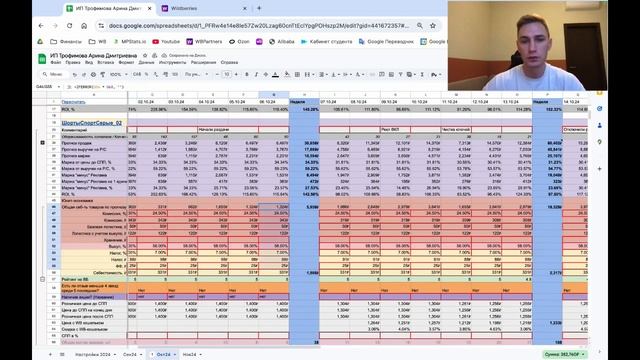Switch to the Сен24 sheet tab
The height and width of the screenshot is (360, 640).
click(129, 354)
